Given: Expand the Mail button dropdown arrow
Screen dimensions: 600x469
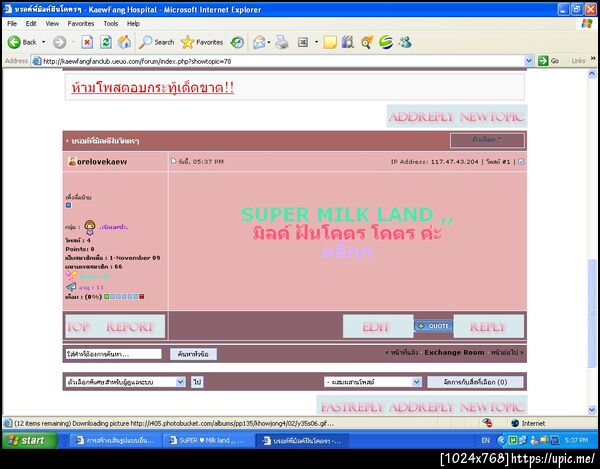Looking at the screenshot, I should [x=269, y=42].
